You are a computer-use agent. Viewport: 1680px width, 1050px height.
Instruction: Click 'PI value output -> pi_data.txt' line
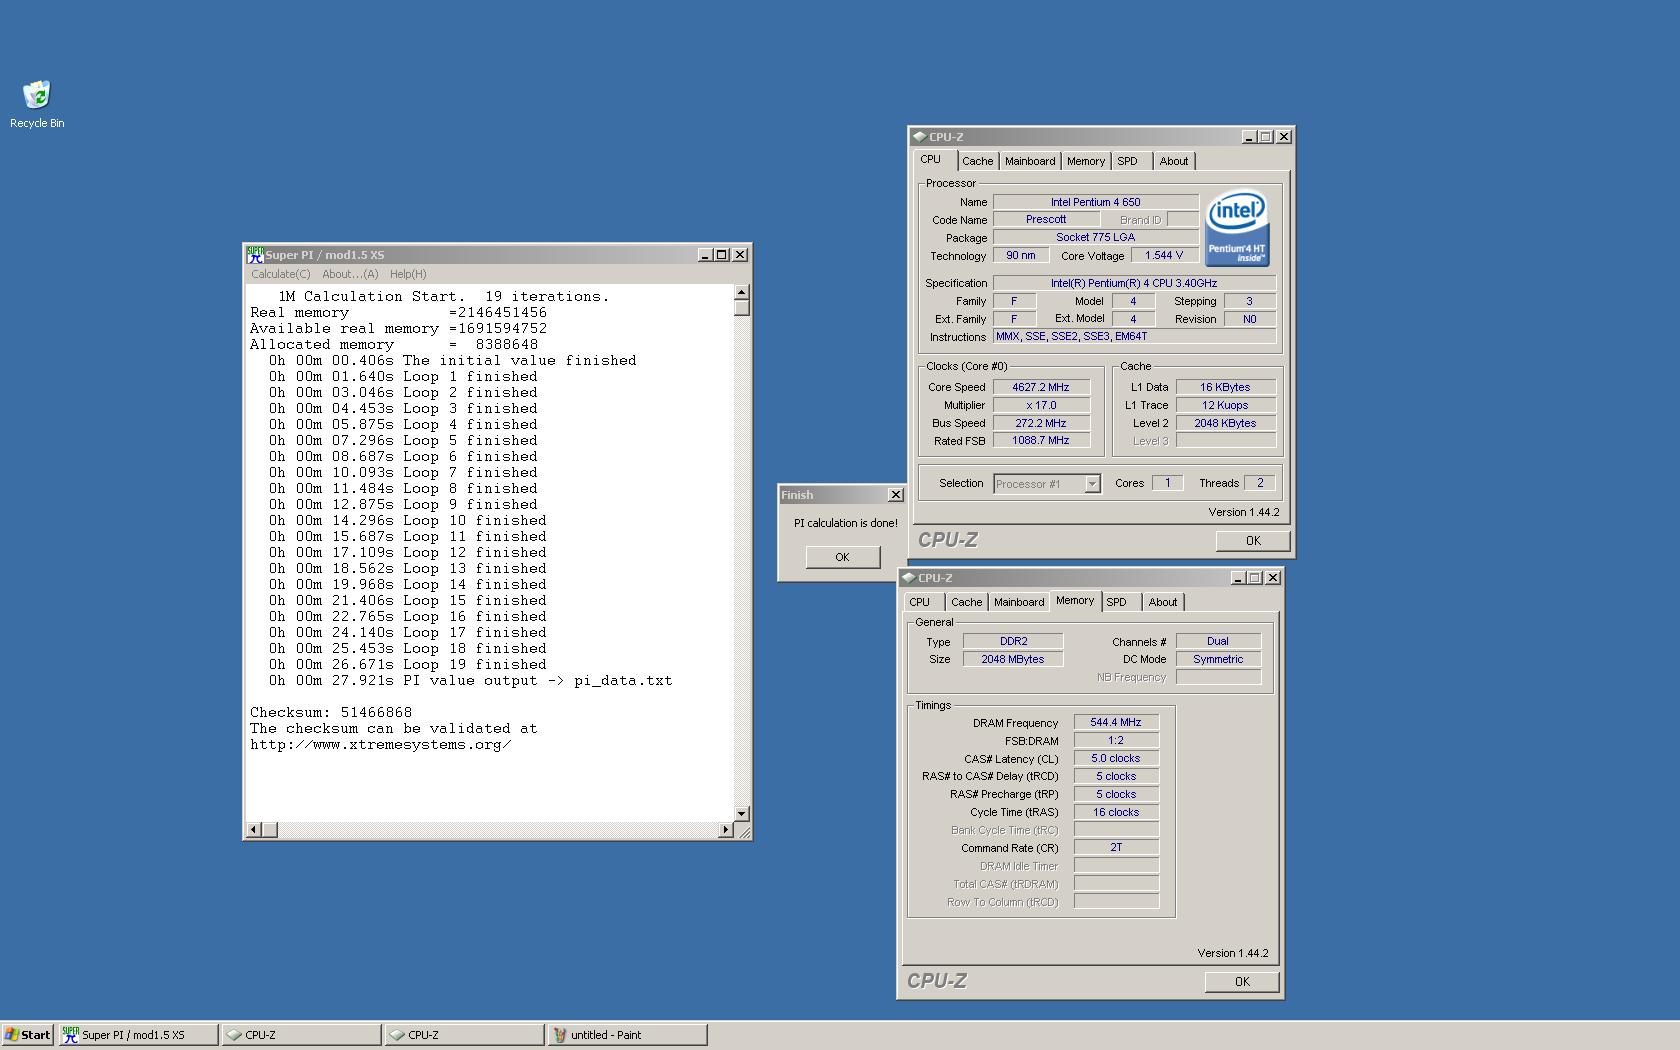tap(470, 681)
